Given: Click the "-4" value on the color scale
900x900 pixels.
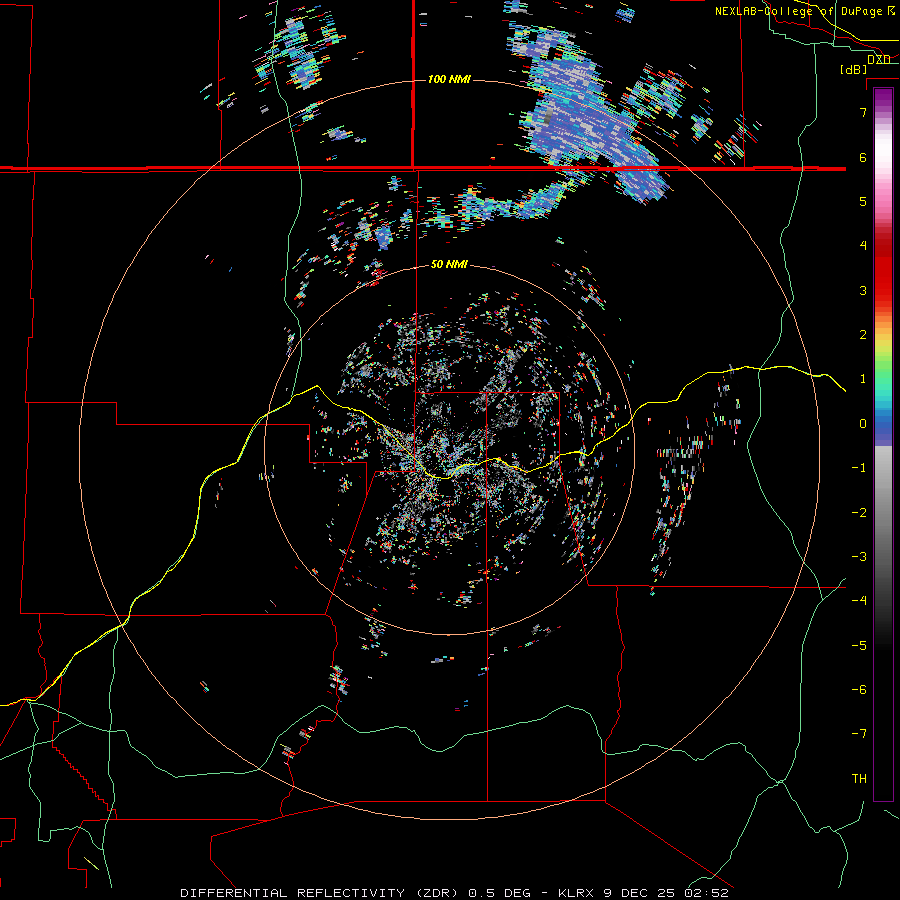Looking at the screenshot, I should (x=859, y=601).
